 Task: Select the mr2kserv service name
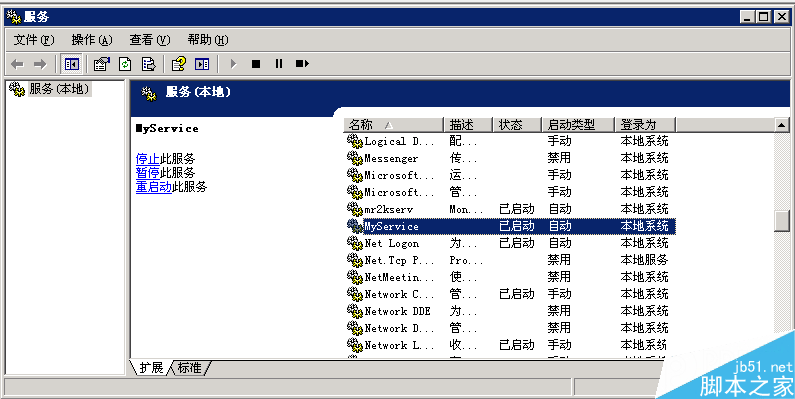pos(389,209)
